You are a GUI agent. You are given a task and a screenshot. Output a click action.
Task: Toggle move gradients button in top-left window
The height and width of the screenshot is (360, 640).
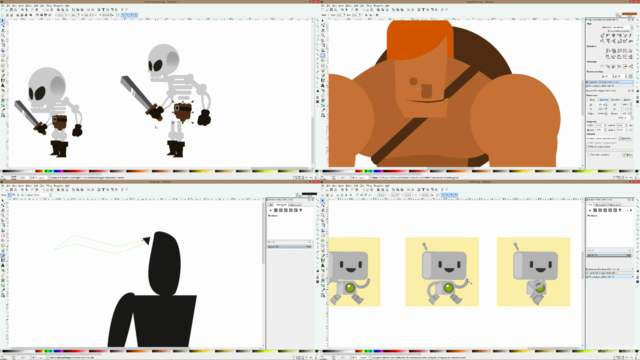click(x=131, y=15)
